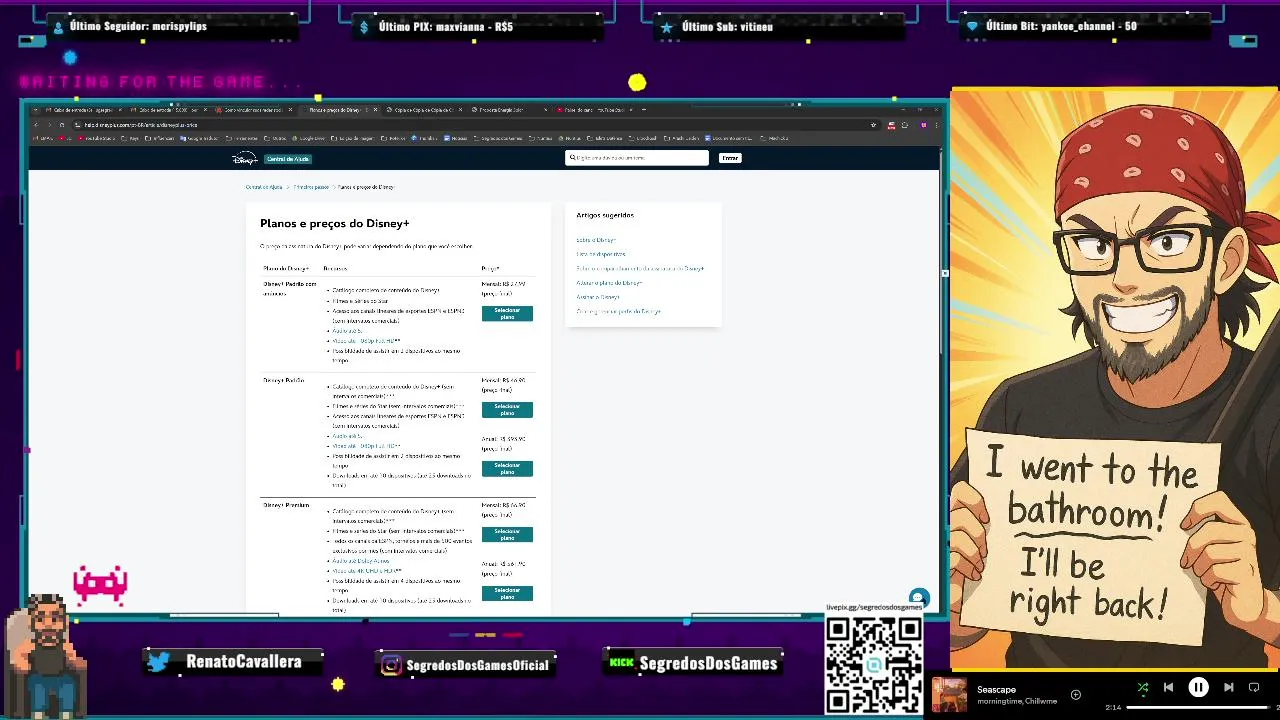Select the Disney+ Premium monthly plan

(507, 534)
